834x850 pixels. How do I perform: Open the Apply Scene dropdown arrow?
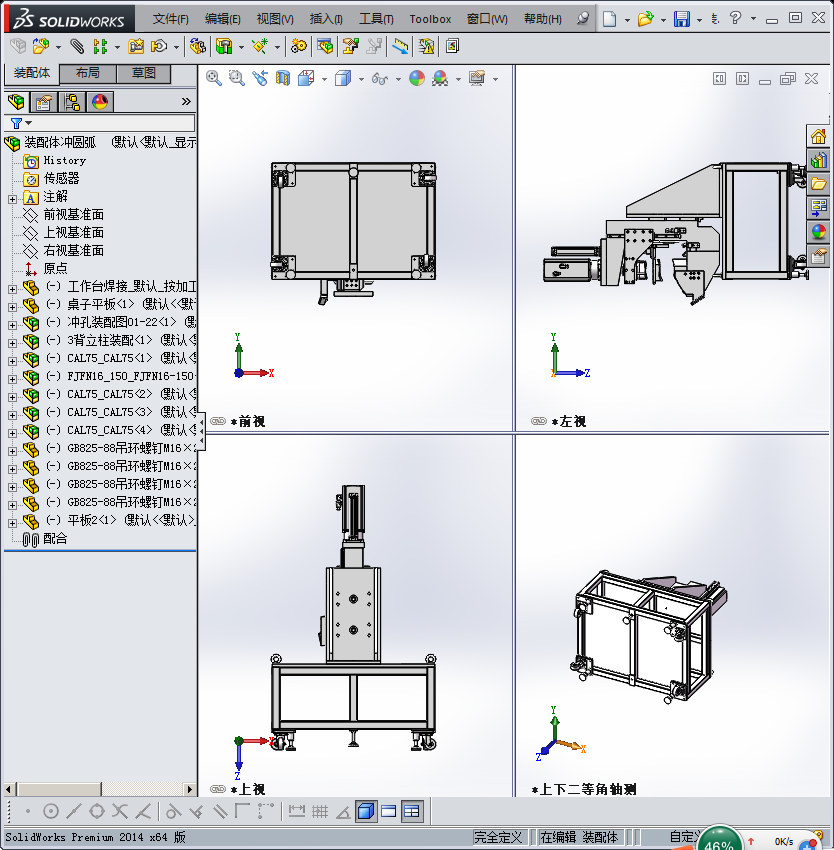tap(458, 80)
